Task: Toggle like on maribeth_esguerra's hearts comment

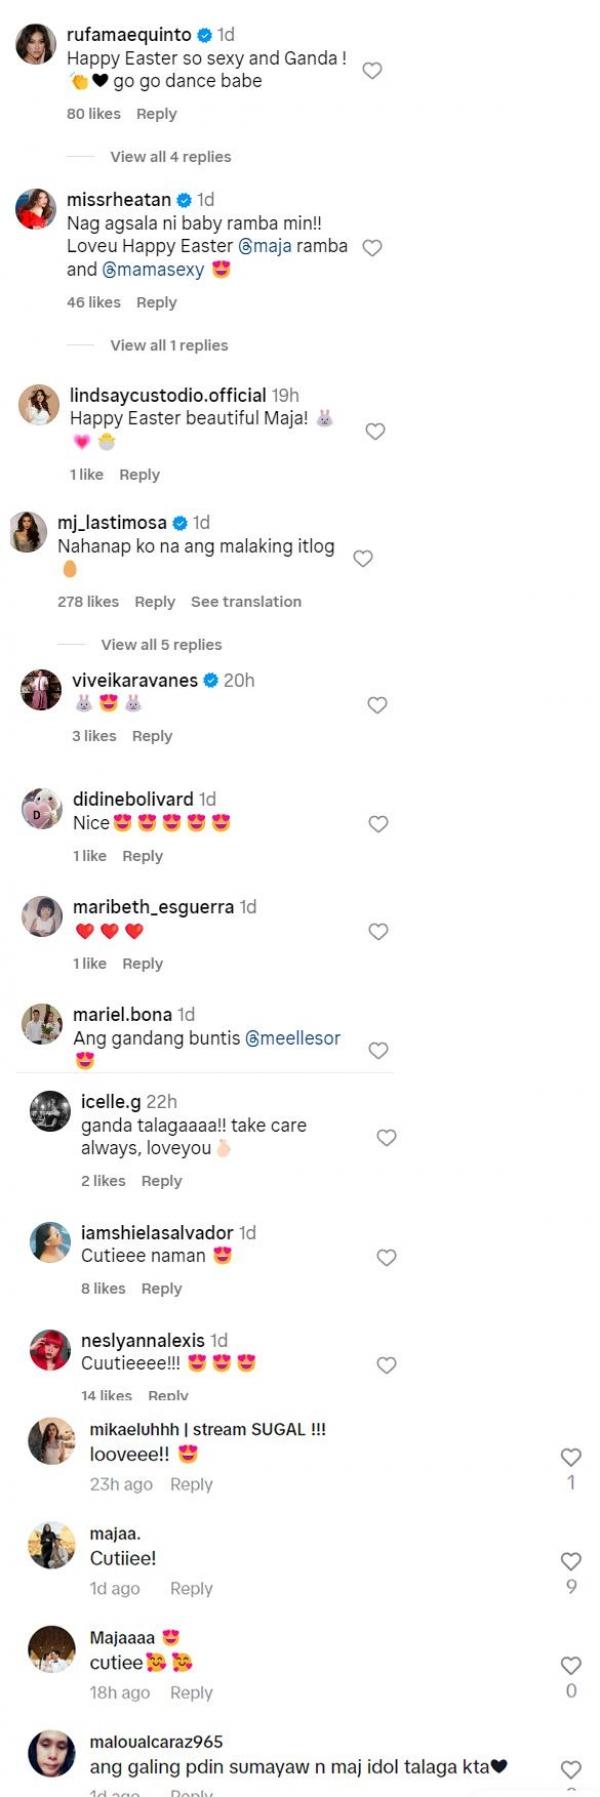Action: click(x=378, y=932)
